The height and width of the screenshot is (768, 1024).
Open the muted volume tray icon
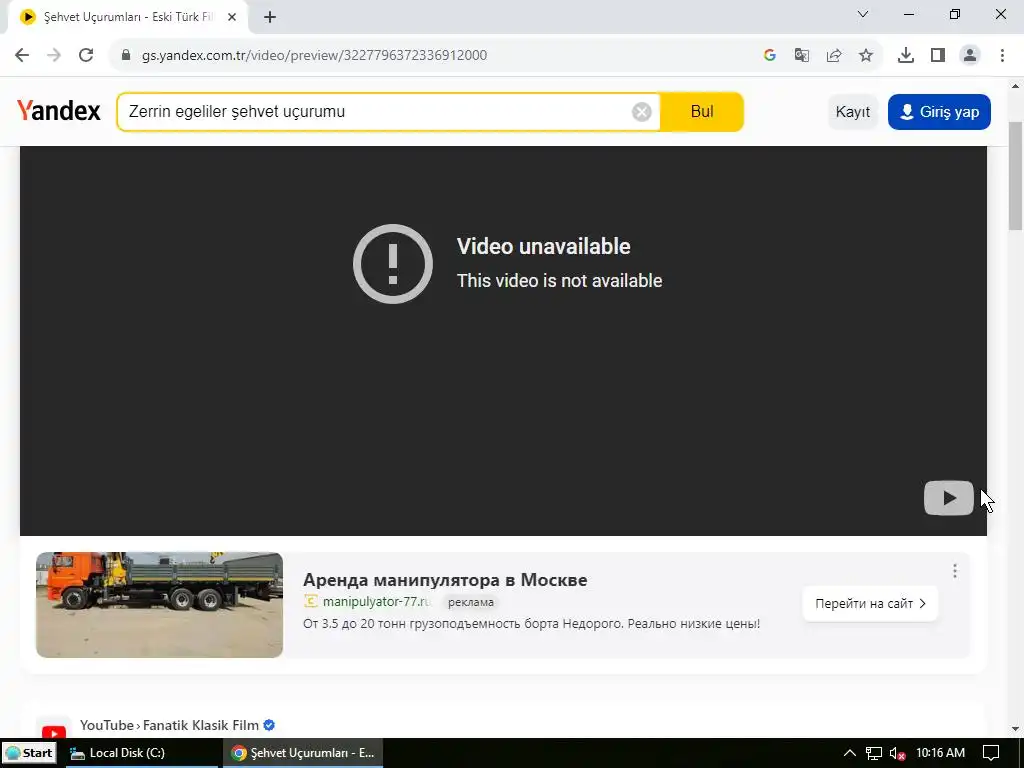[897, 754]
